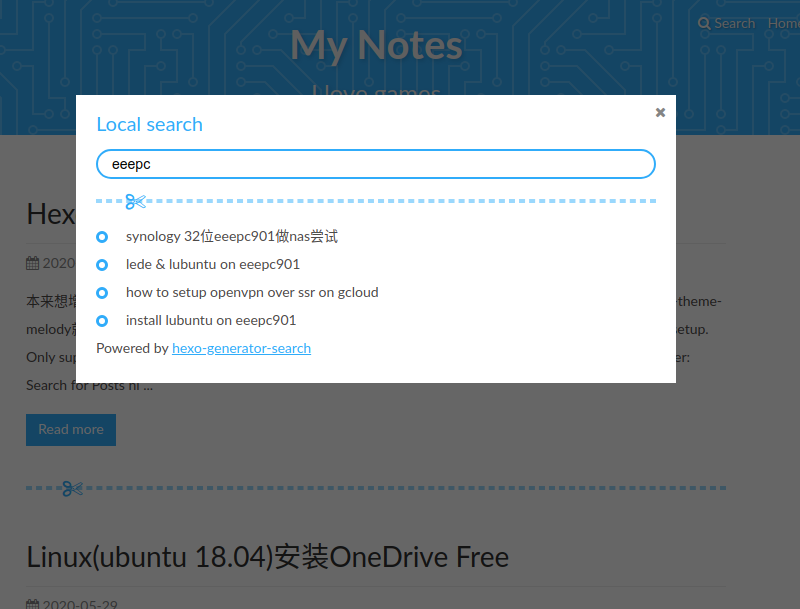The width and height of the screenshot is (800, 609).
Task: Click the circle bullet beside the synology result
Action: pos(102,237)
